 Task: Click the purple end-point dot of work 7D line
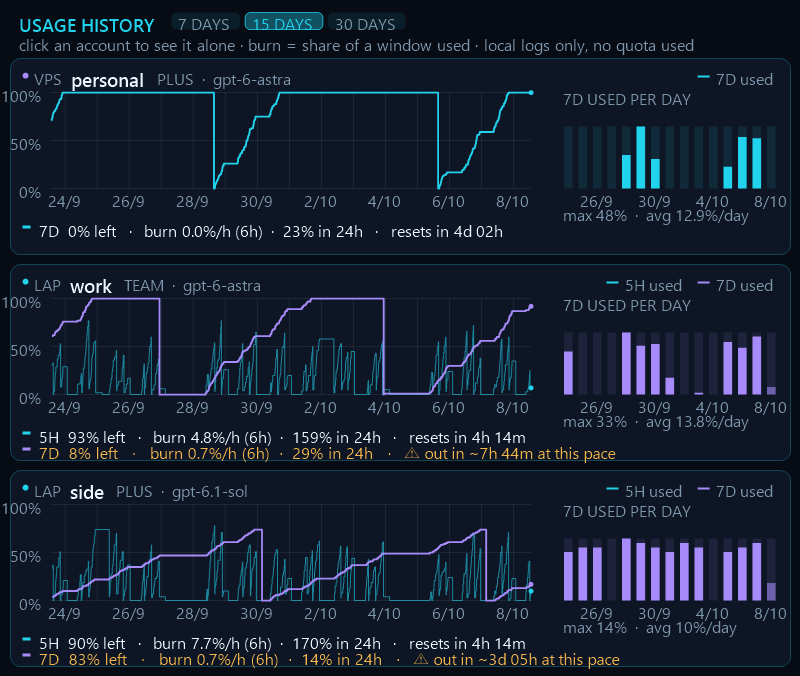coord(531,307)
